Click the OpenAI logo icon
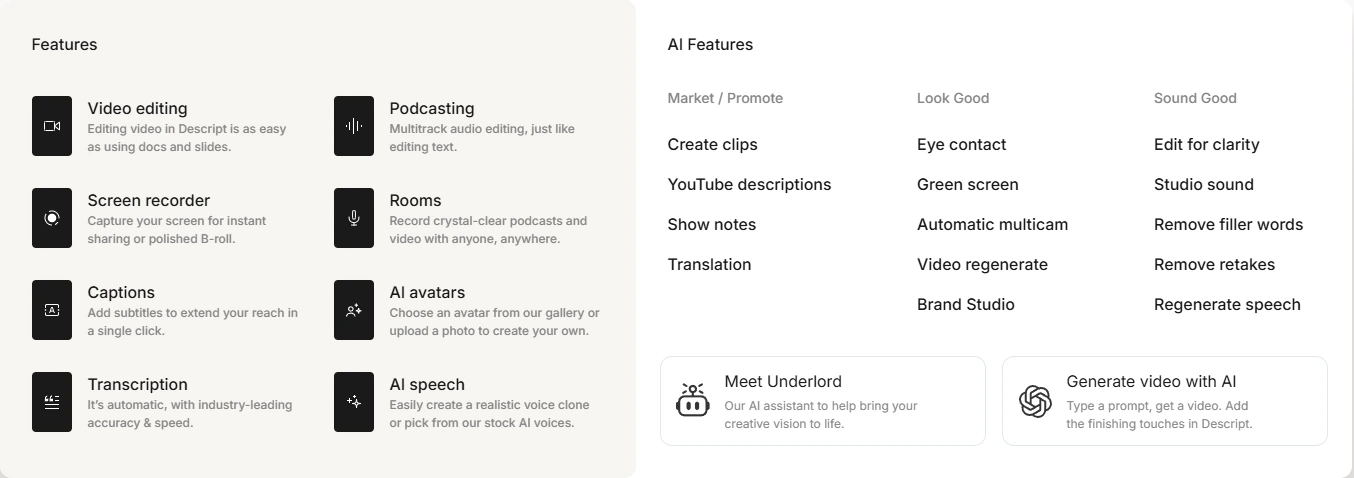This screenshot has width=1354, height=478. click(1035, 401)
